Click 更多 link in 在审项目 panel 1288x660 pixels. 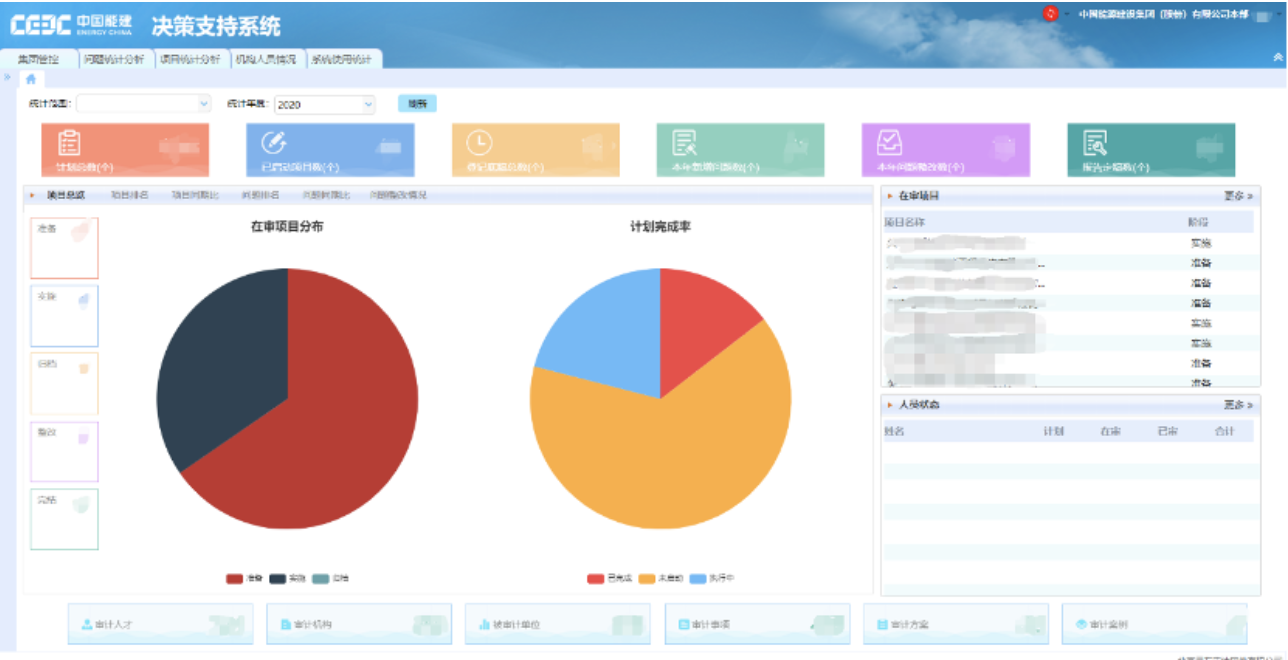(1237, 196)
